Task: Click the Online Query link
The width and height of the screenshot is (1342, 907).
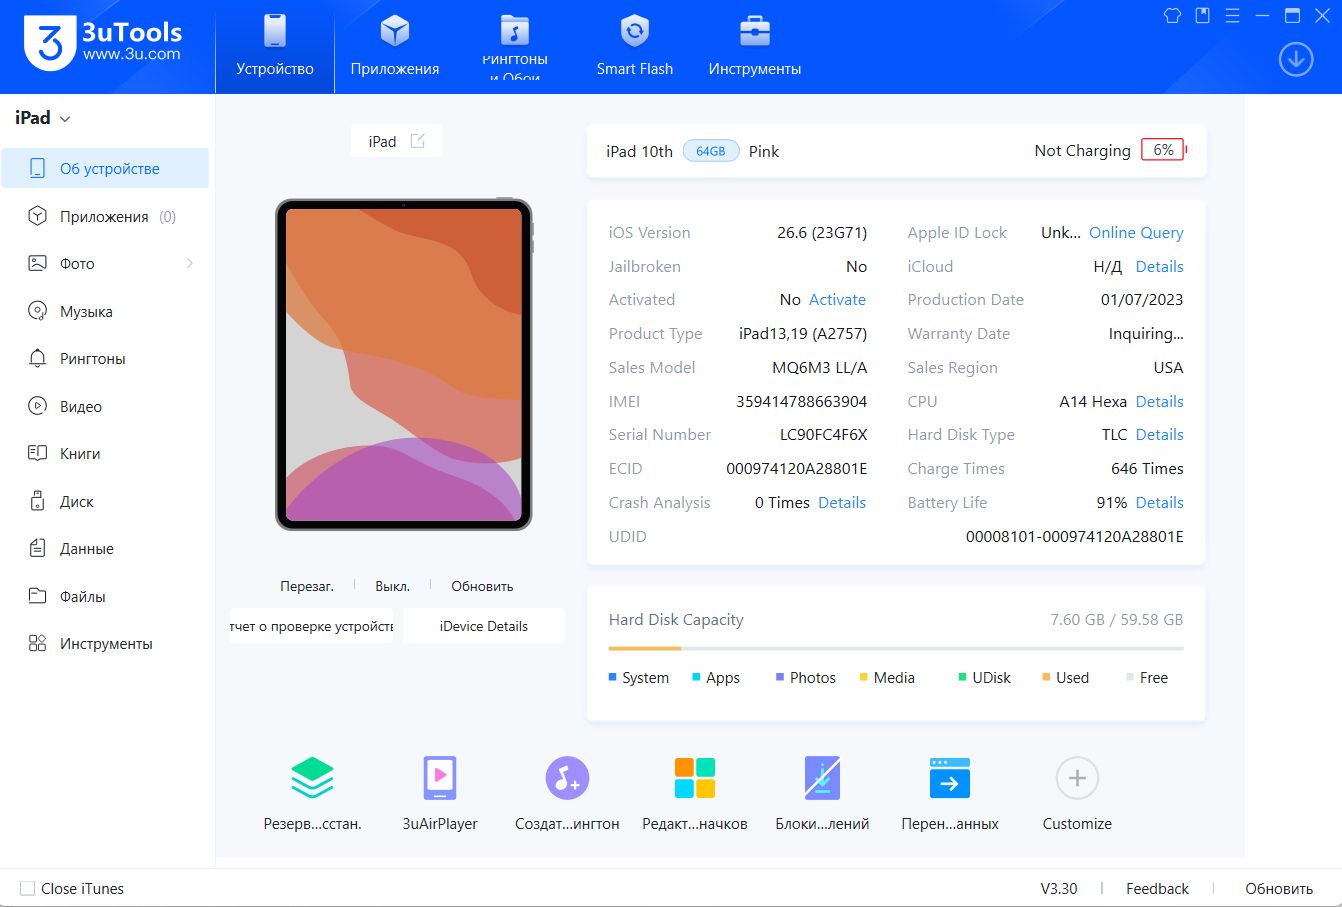Action: tap(1136, 233)
